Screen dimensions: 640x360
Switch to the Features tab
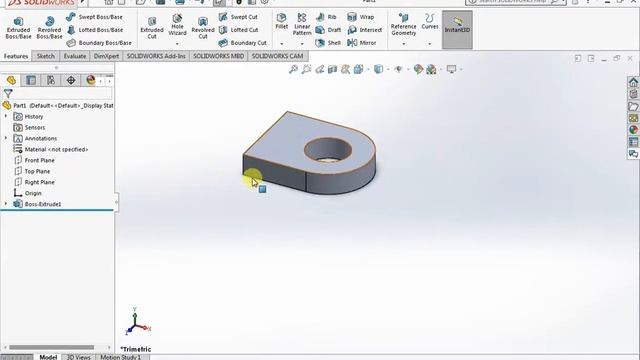(x=16, y=56)
